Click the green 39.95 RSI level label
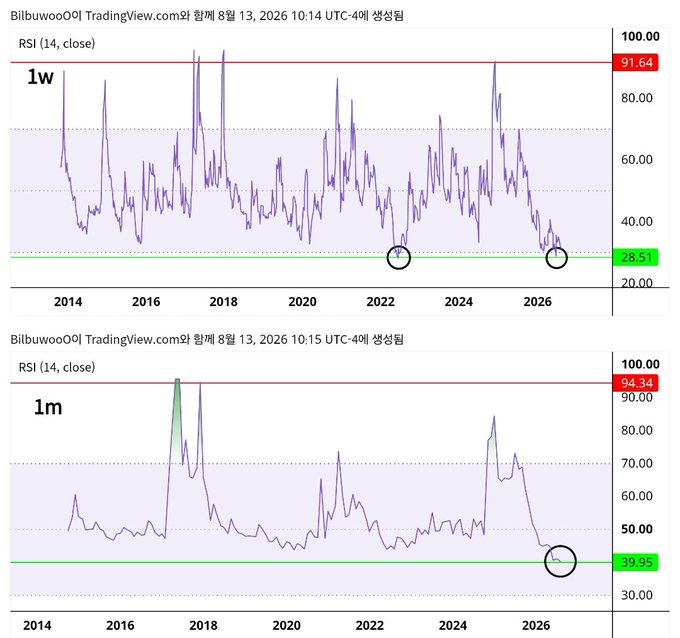 [635, 562]
